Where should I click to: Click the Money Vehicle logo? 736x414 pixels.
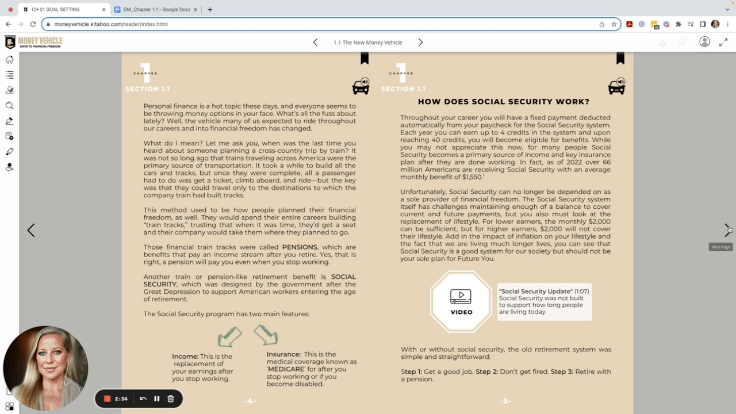point(34,42)
